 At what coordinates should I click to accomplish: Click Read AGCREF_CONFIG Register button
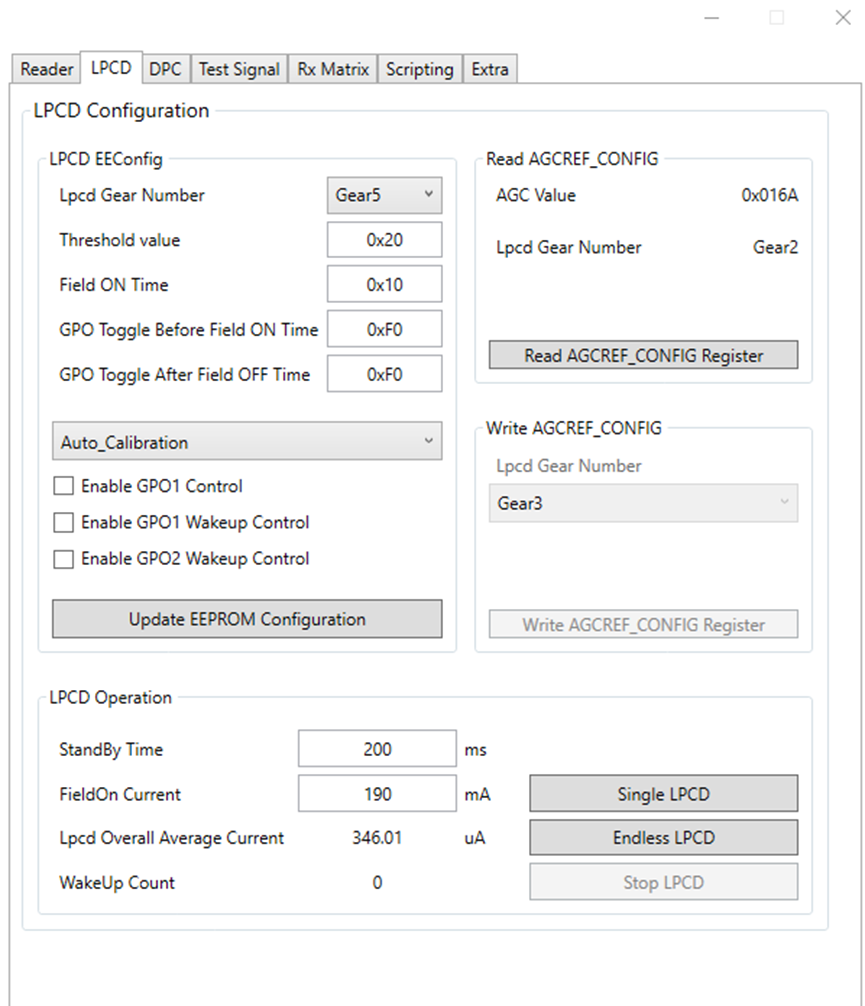point(642,354)
